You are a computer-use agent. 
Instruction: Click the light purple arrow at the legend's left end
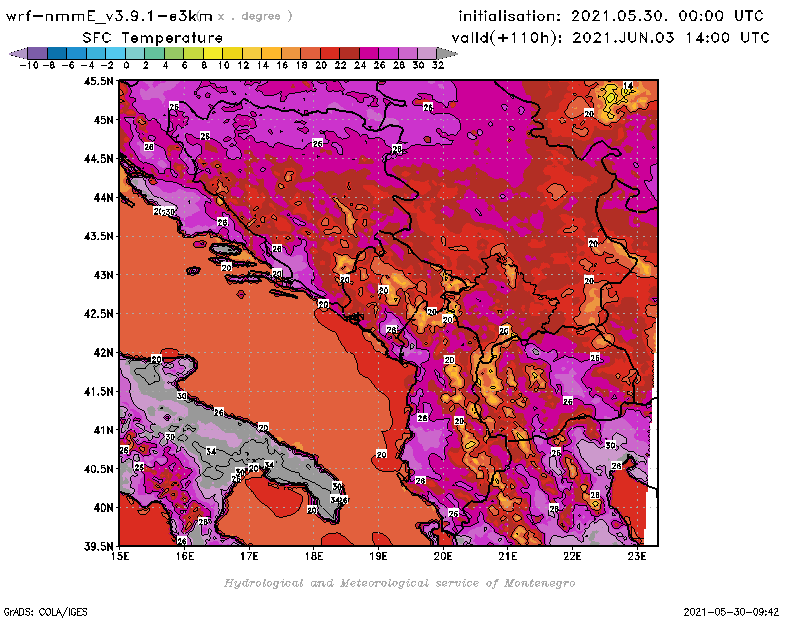click(x=19, y=53)
